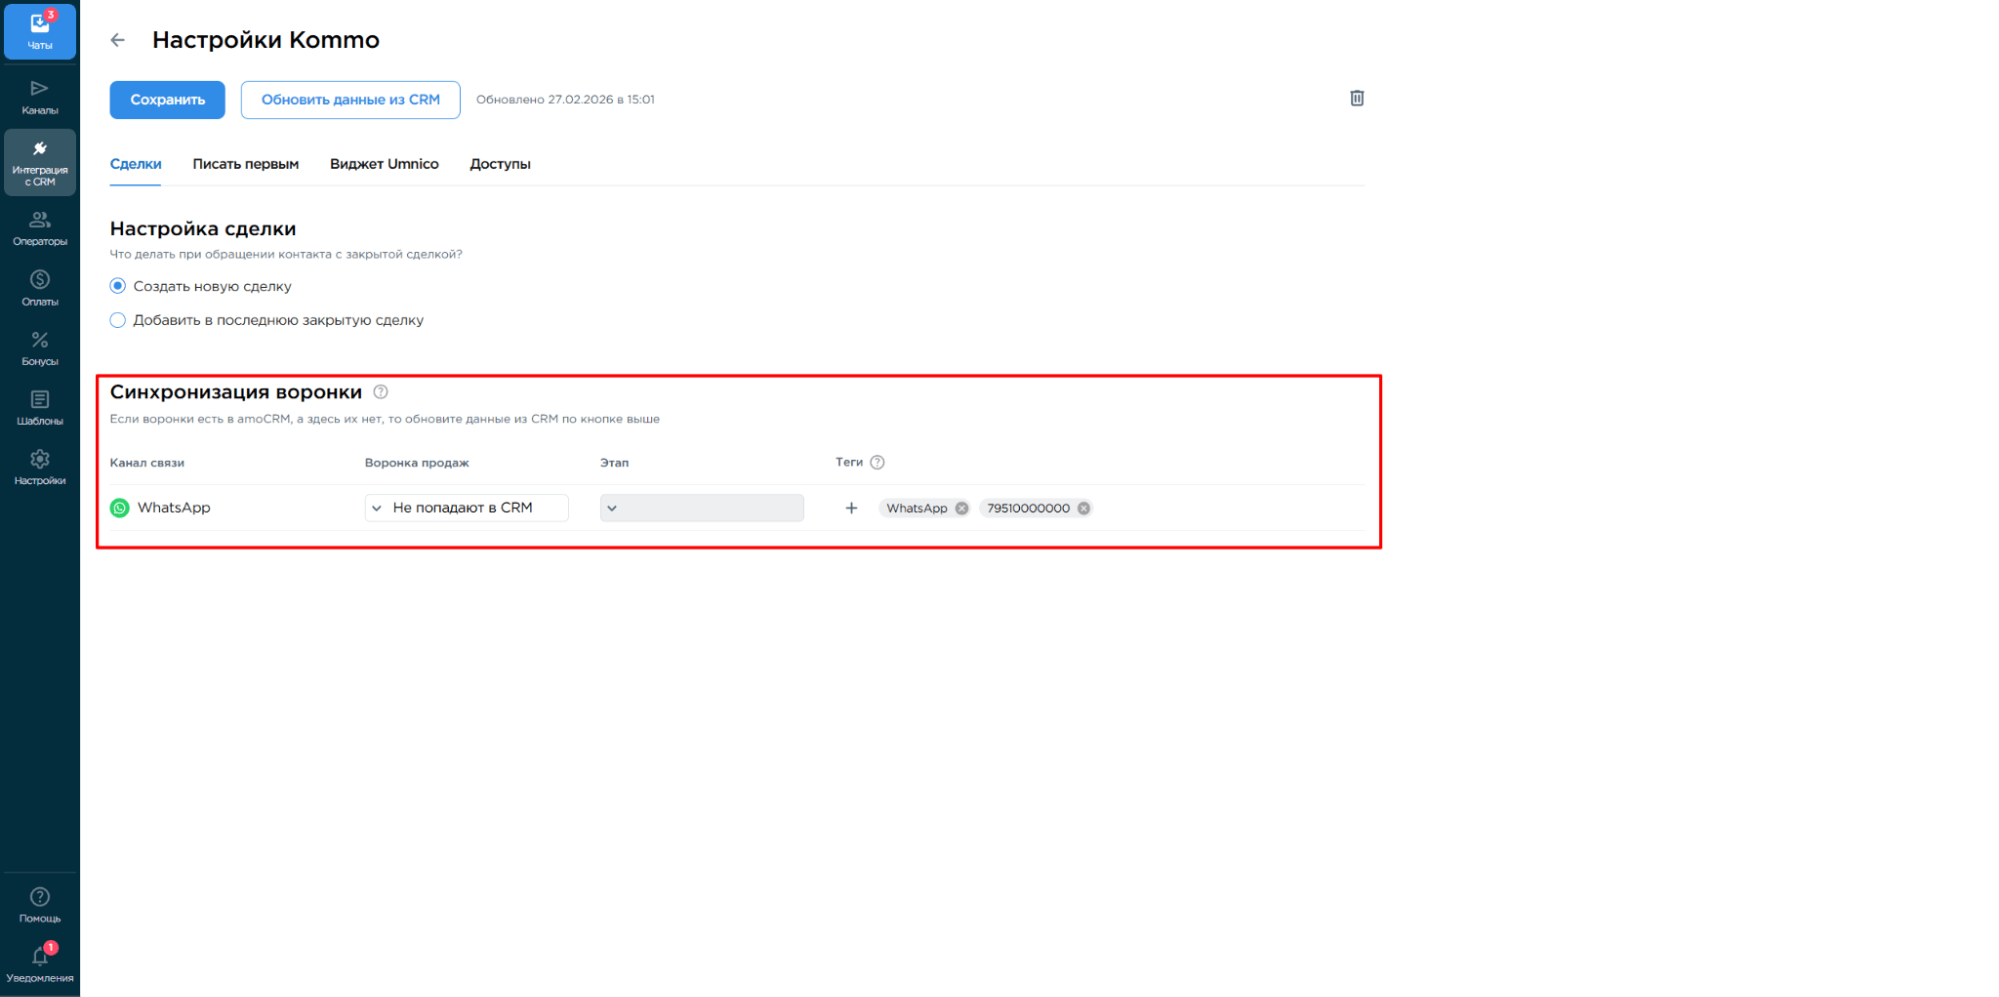Open the Этап stage dropdown
This screenshot has height=997, width=1999.
[701, 508]
